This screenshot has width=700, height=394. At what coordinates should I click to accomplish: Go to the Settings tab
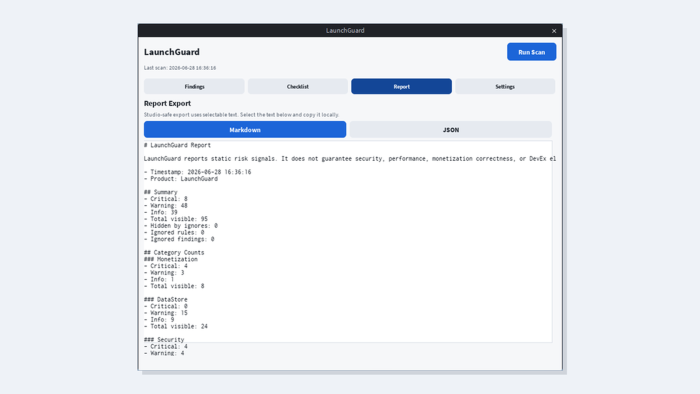tap(505, 87)
